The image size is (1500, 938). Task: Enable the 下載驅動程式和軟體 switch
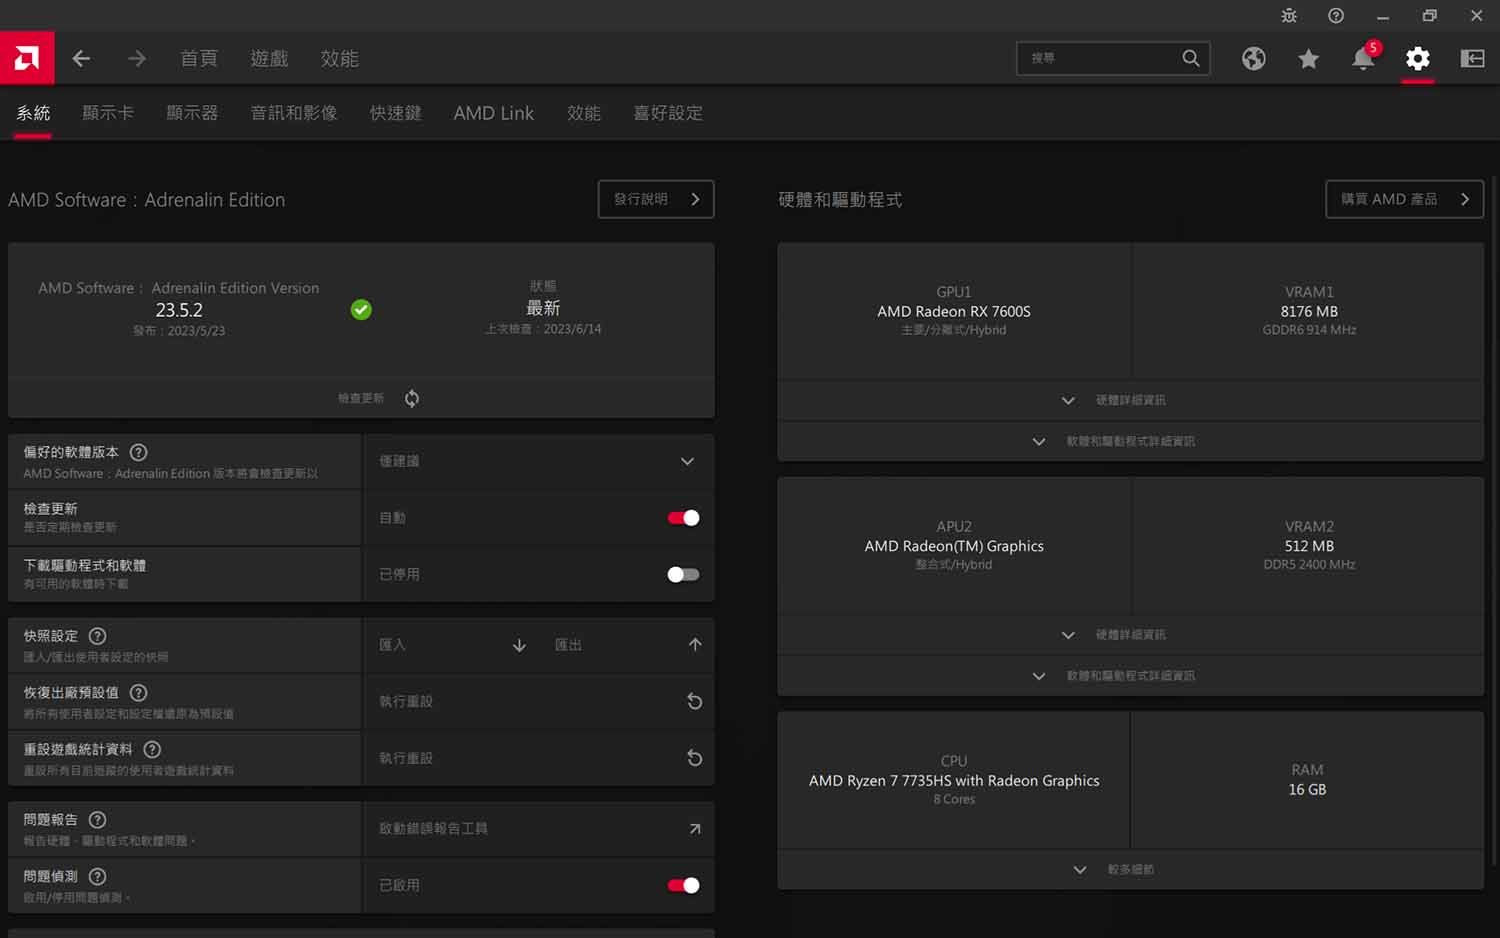click(x=684, y=574)
